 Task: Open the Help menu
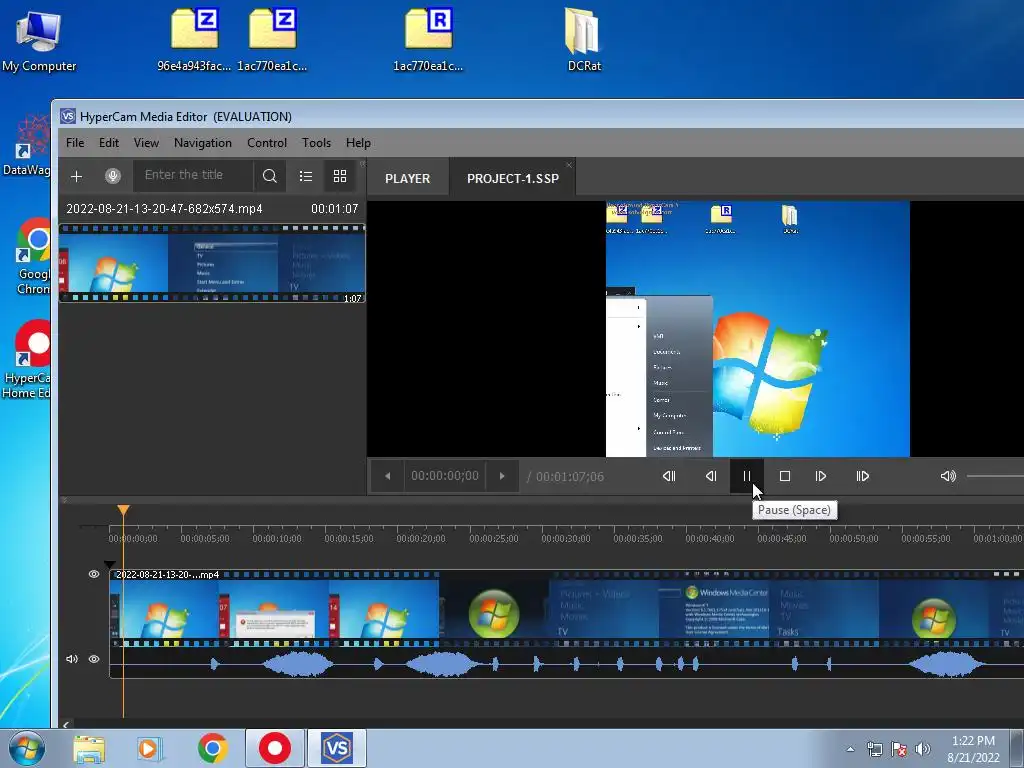358,143
